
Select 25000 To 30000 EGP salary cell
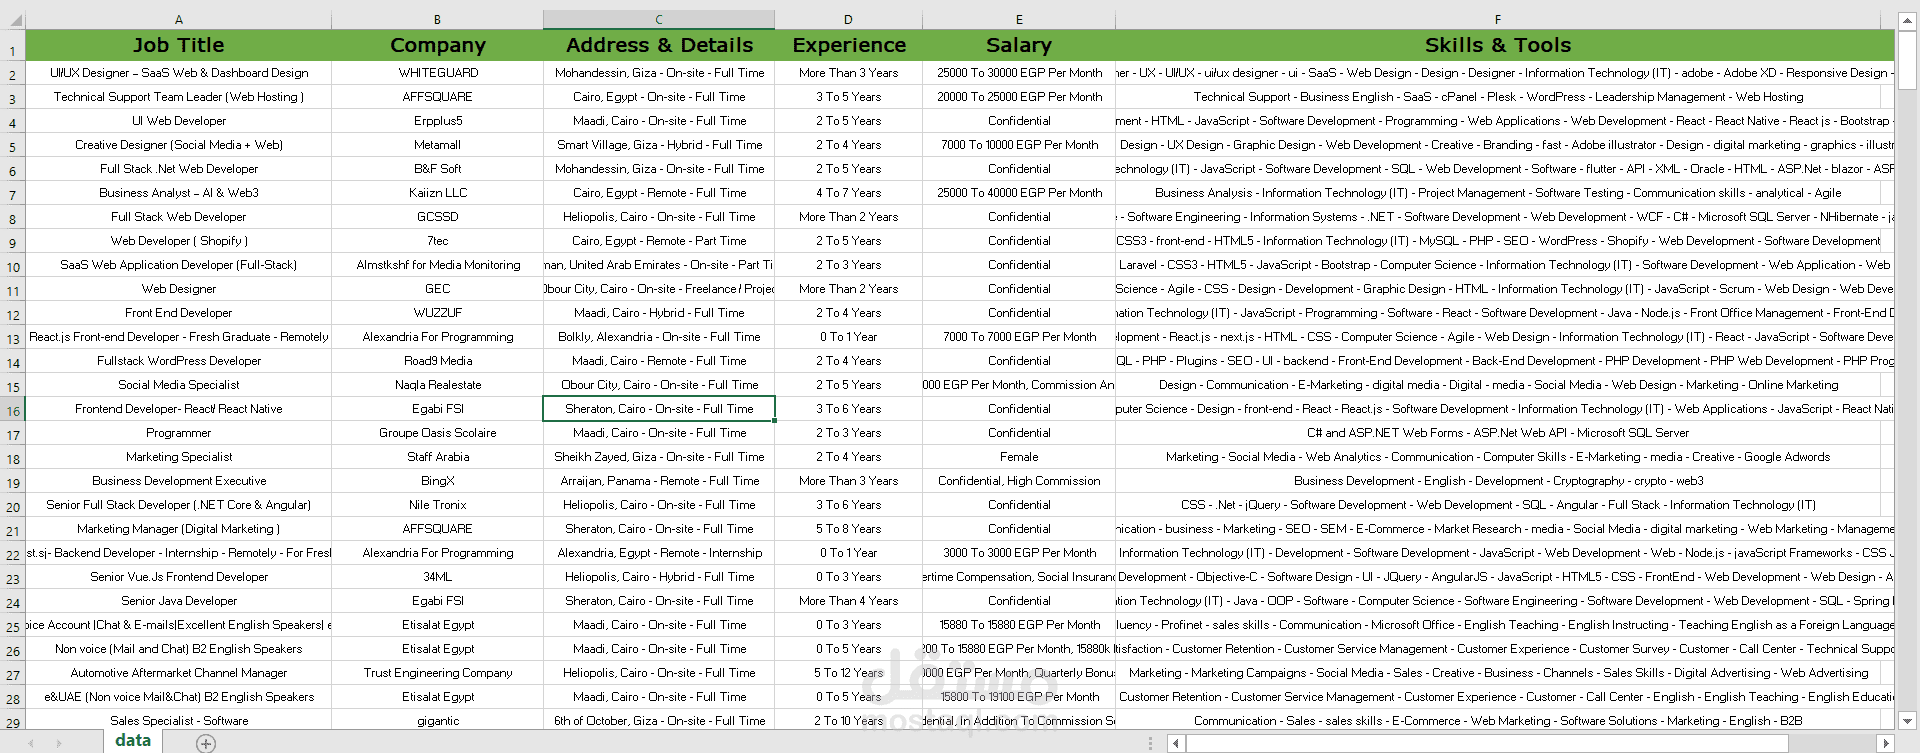click(1019, 73)
